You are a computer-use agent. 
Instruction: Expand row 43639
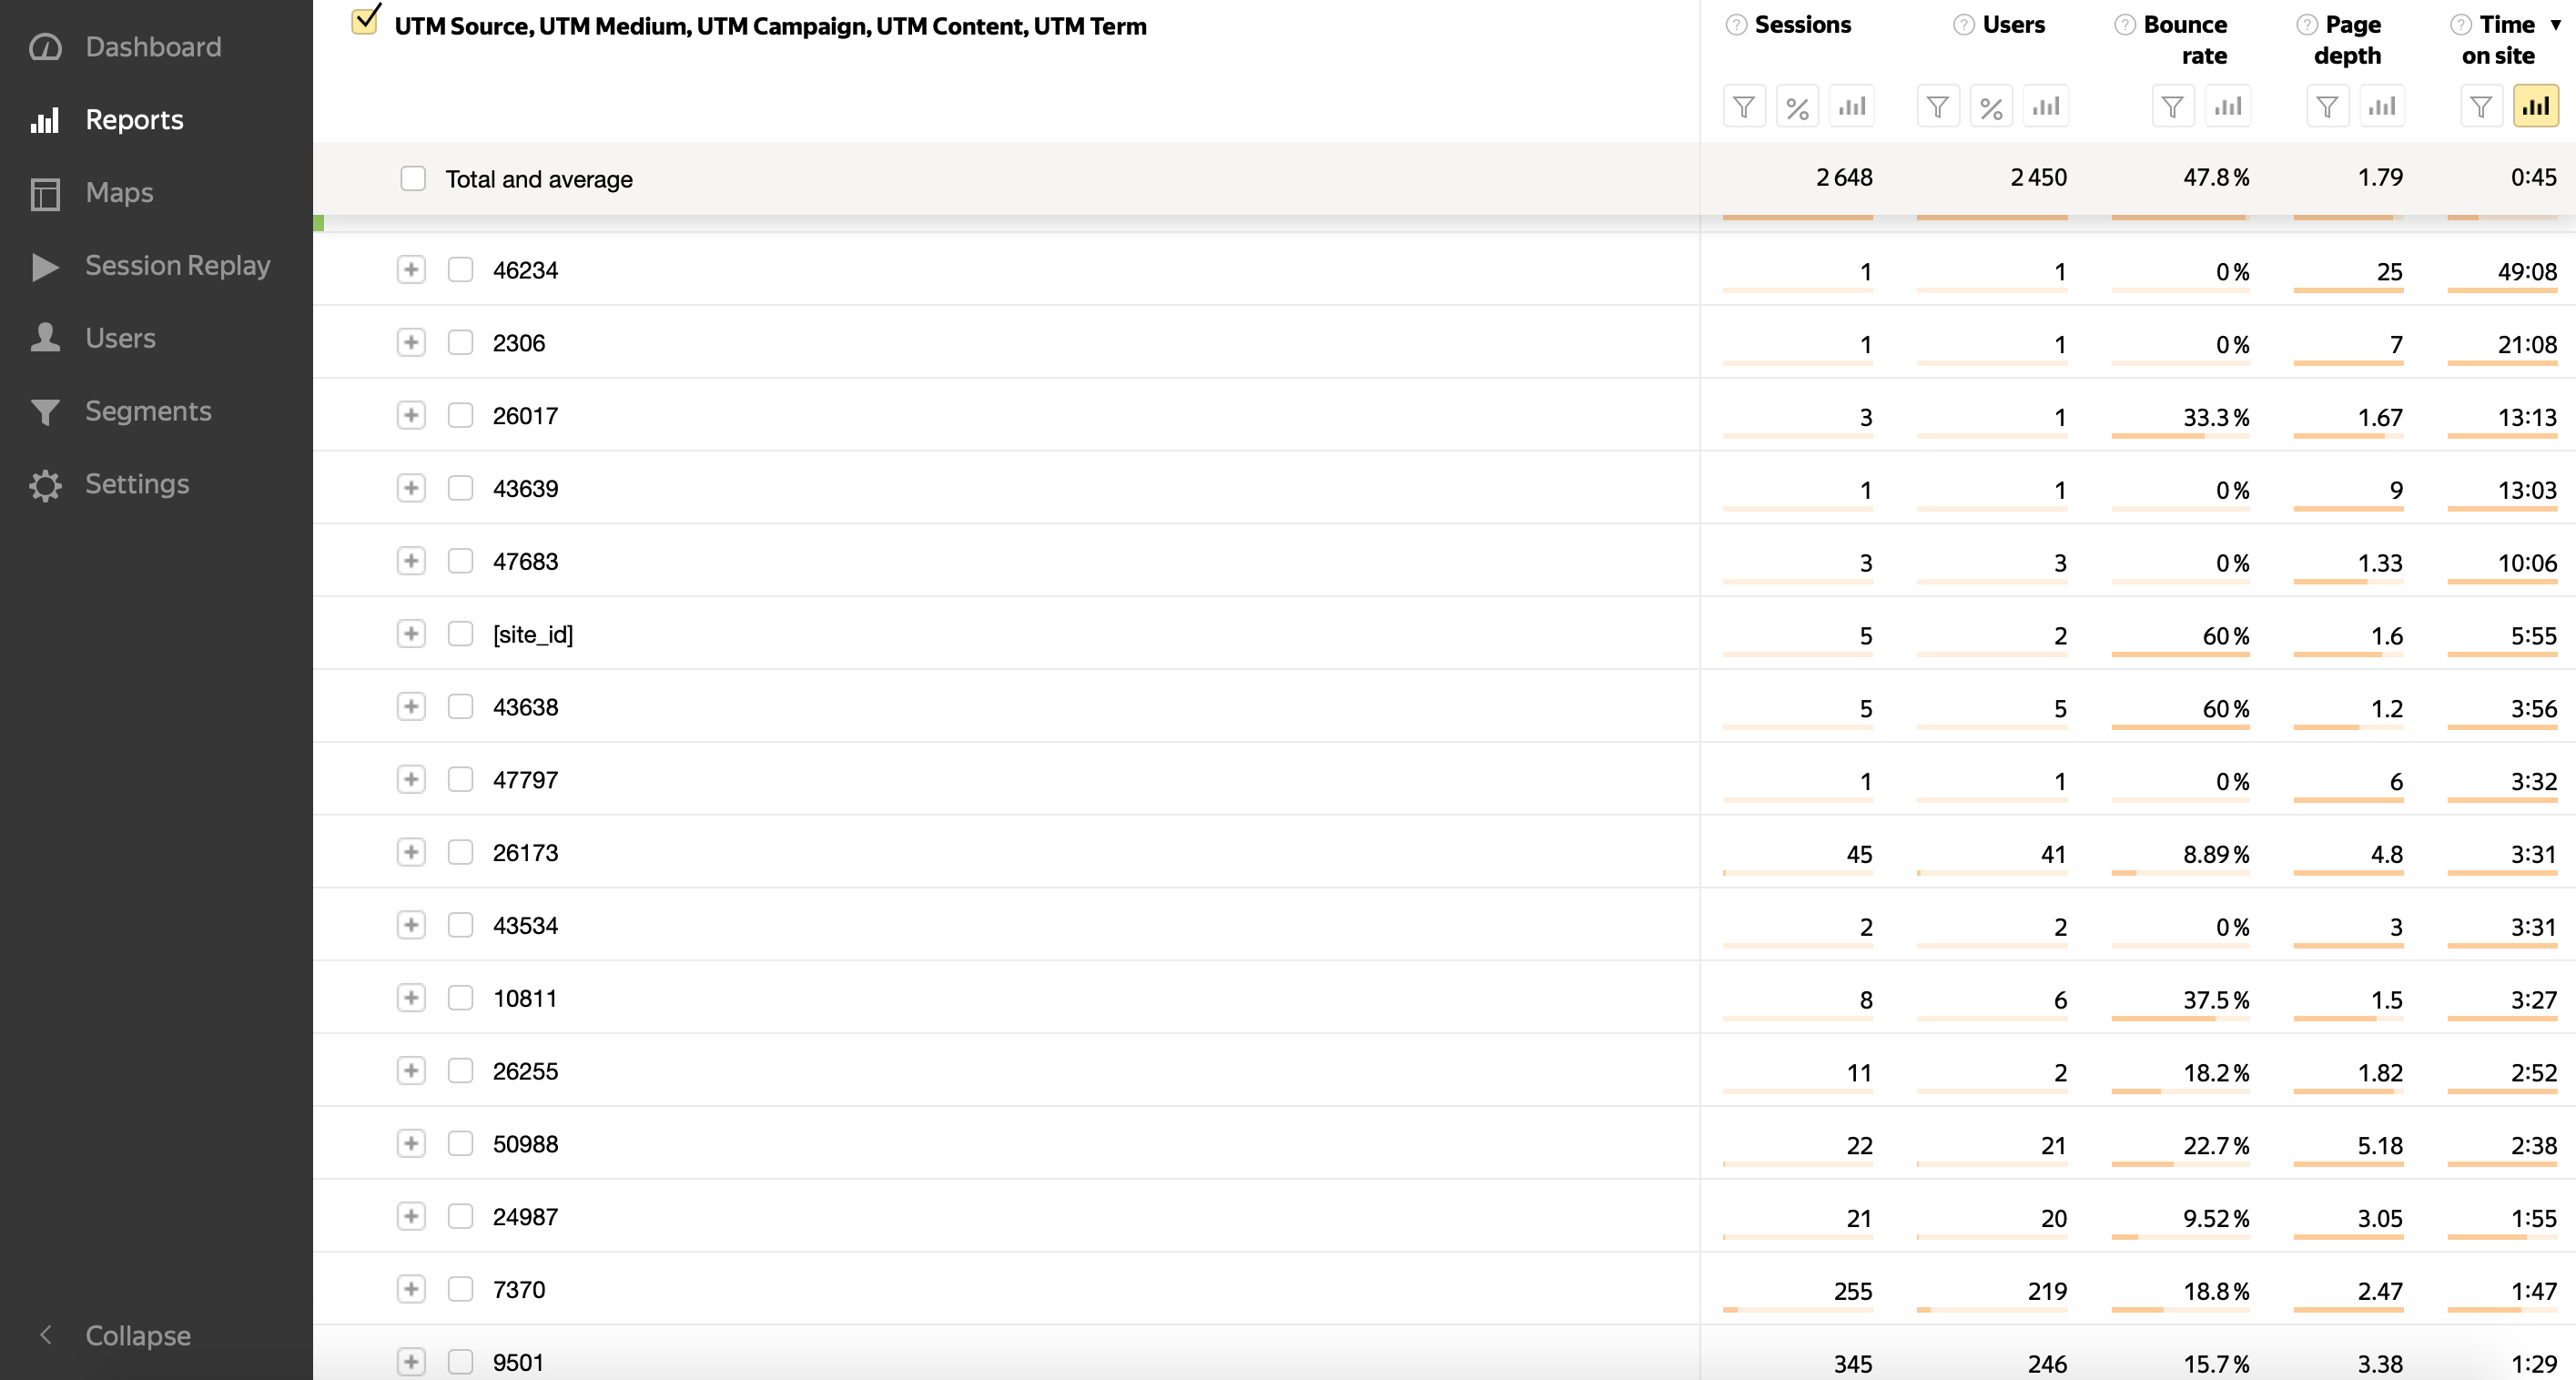(x=411, y=488)
